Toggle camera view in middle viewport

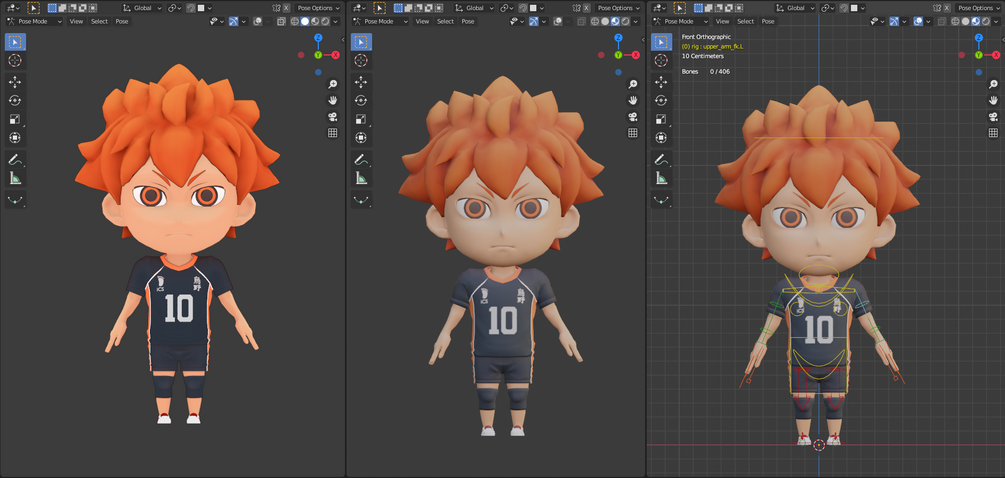(x=633, y=116)
